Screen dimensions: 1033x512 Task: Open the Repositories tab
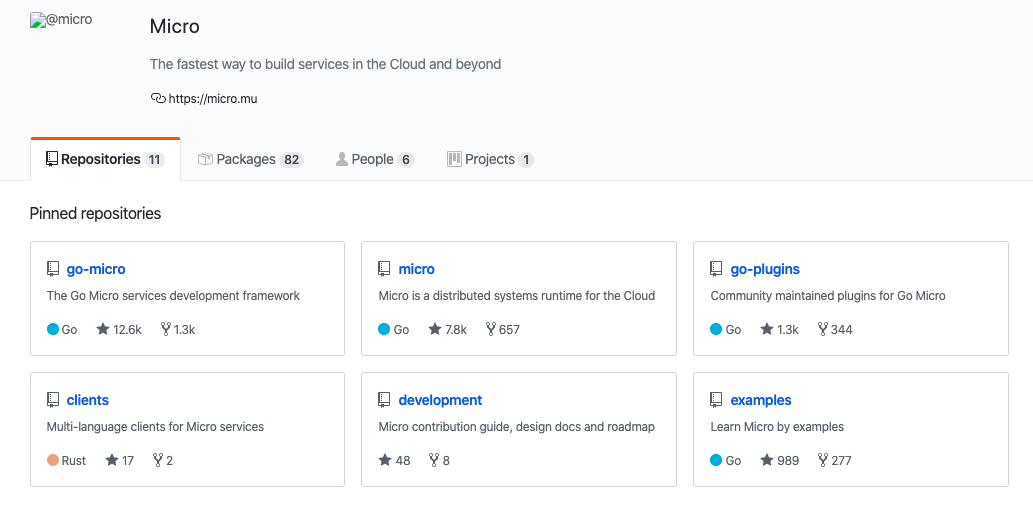point(105,159)
